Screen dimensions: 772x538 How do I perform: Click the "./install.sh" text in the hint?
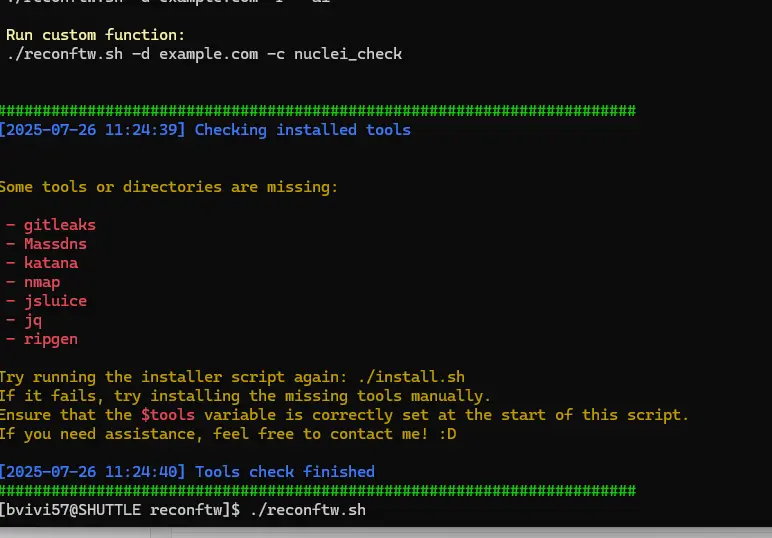pos(411,377)
